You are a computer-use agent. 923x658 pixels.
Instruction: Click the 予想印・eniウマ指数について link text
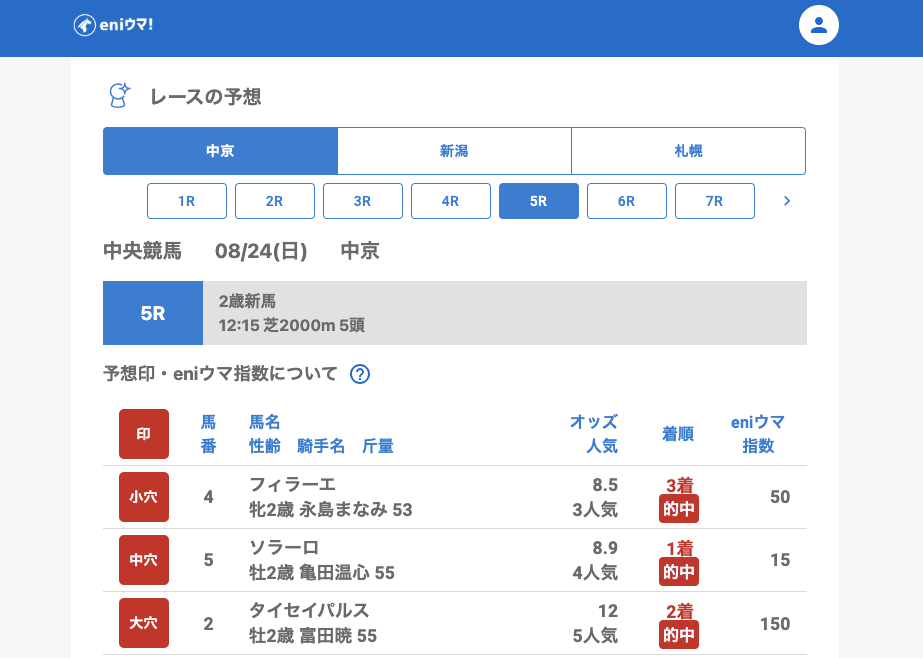click(x=221, y=374)
